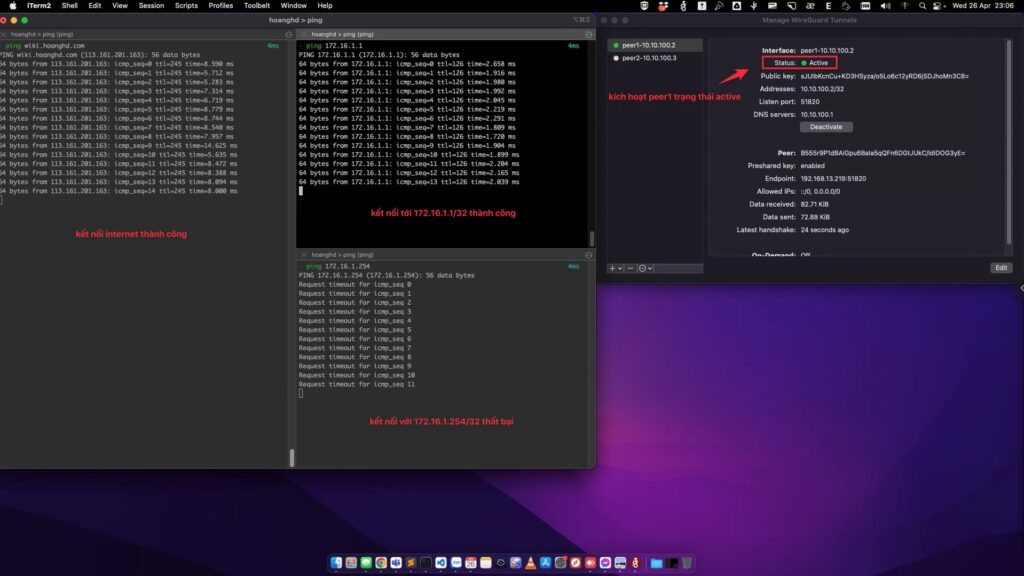Viewport: 1024px width, 576px height.
Task: Close the wiki.hoanghd.com ping pane
Action: click(3, 34)
